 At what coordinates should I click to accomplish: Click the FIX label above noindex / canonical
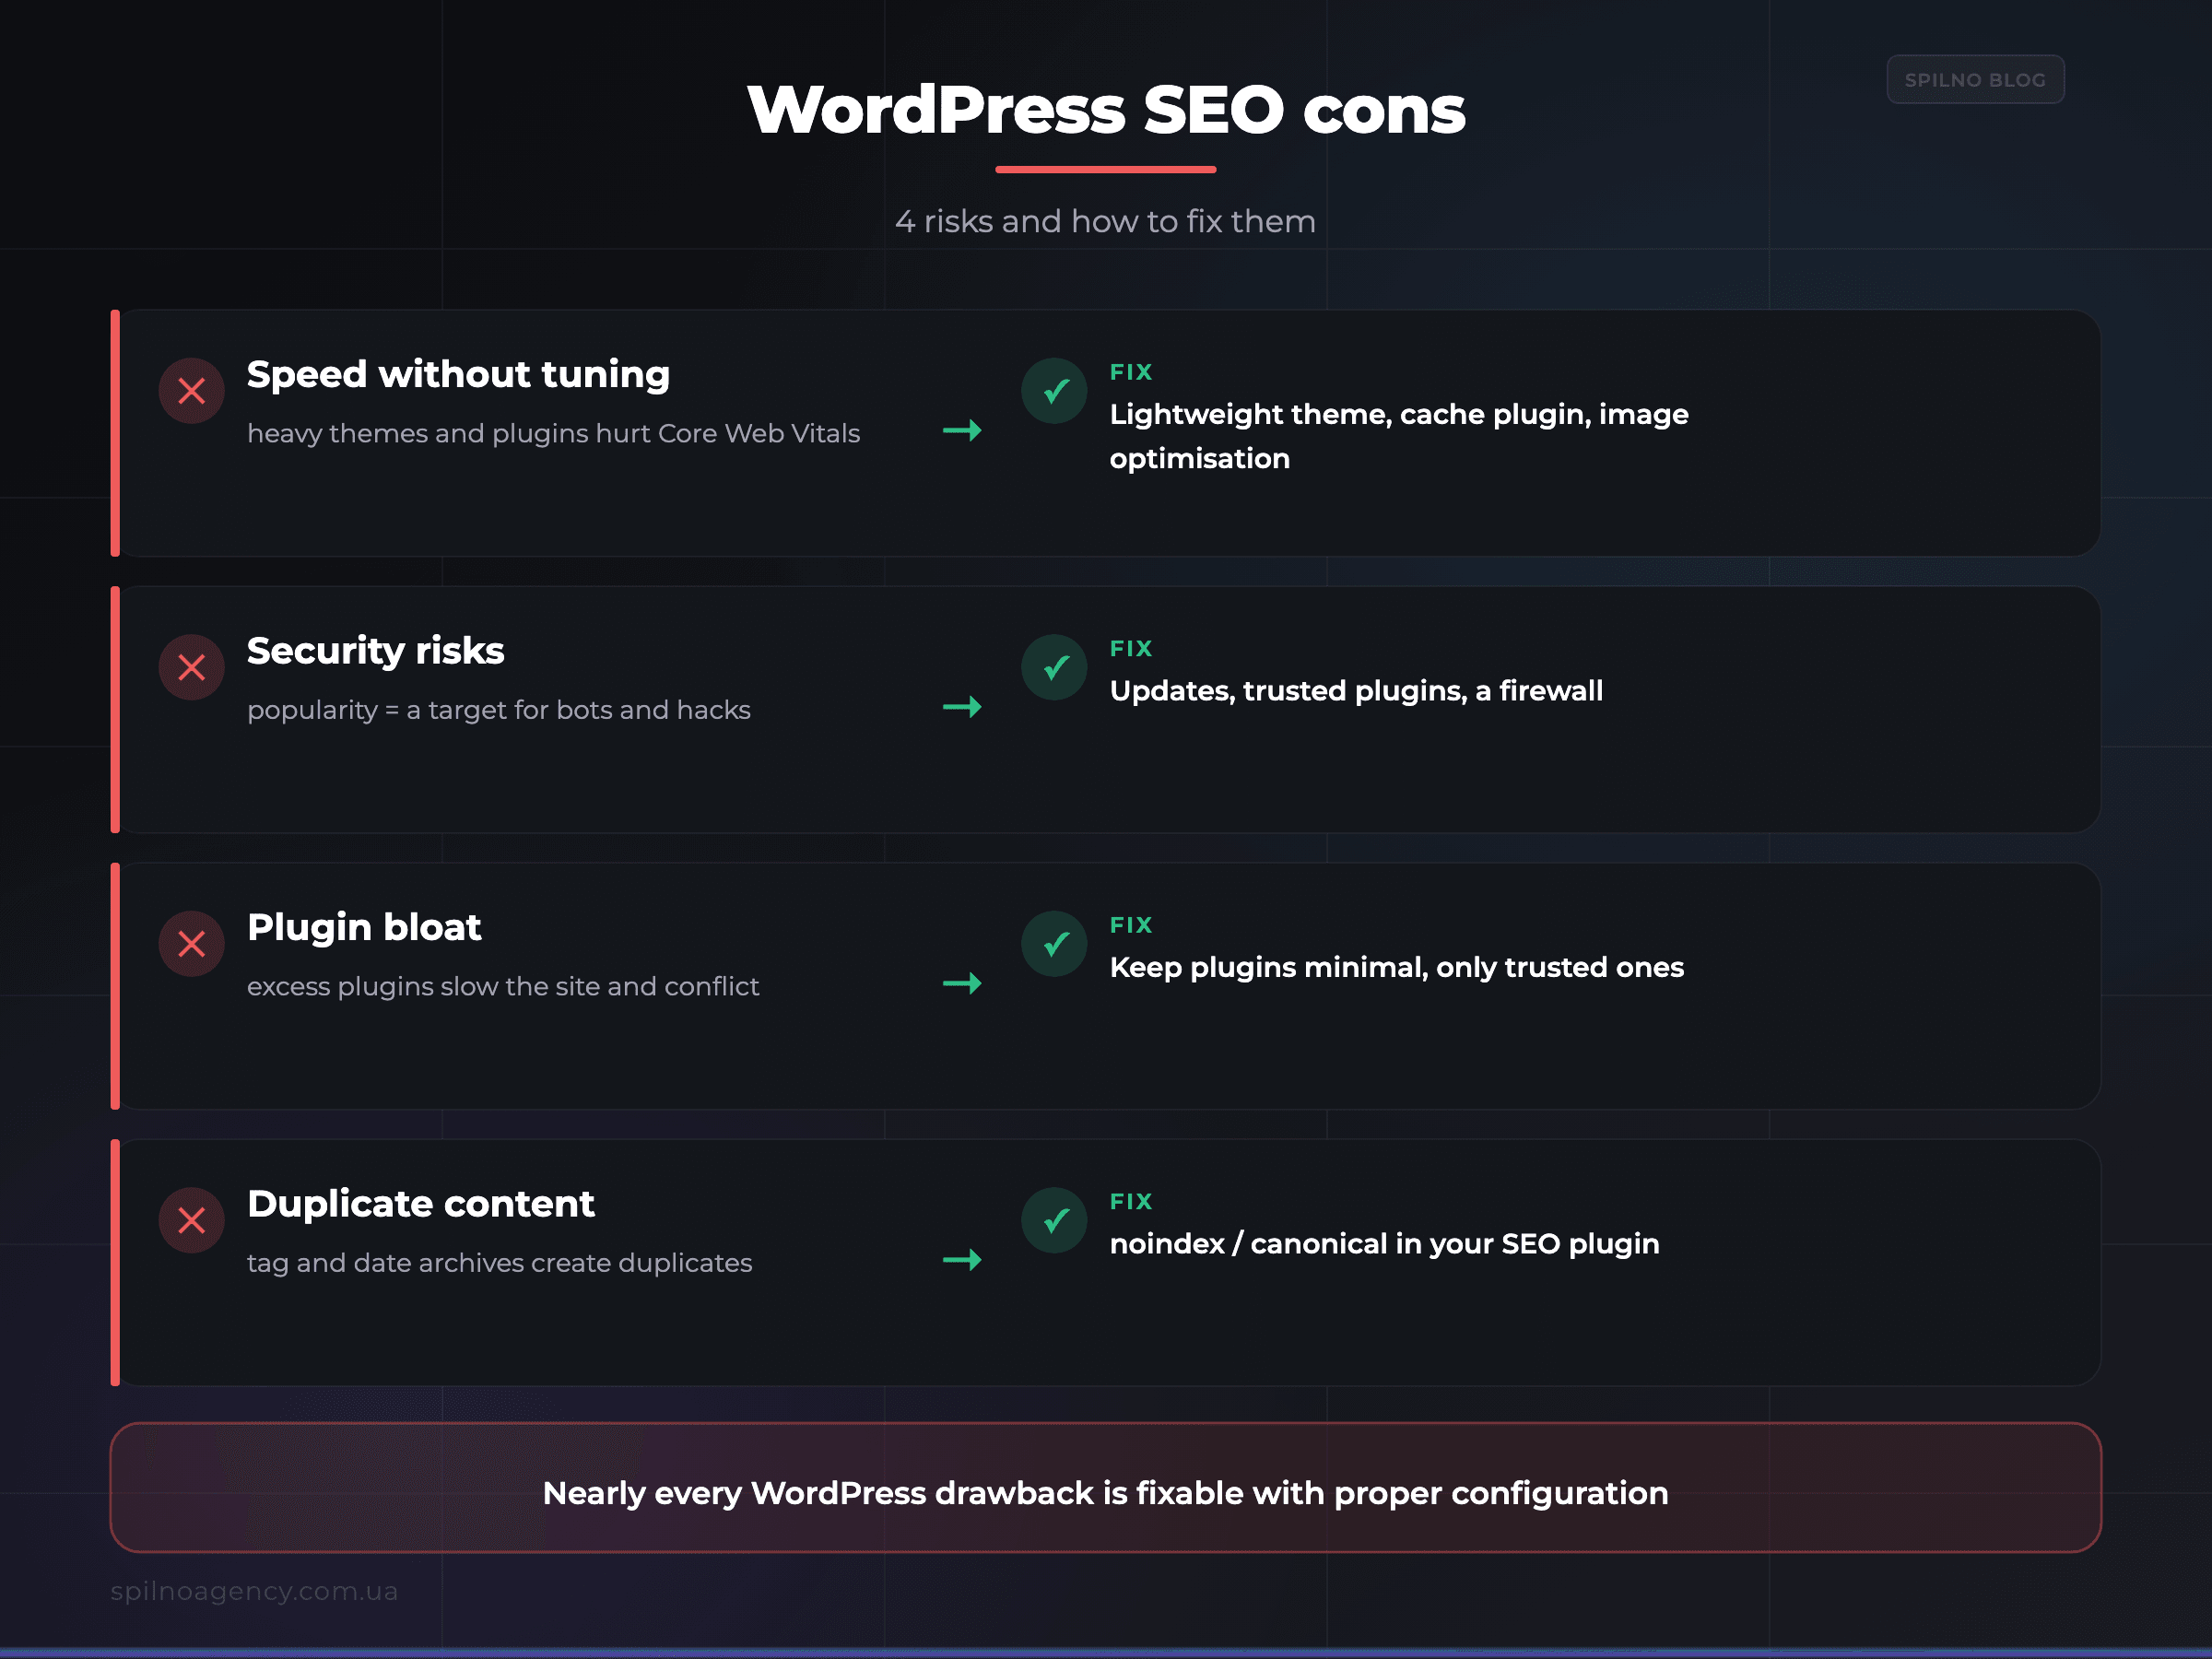coord(1131,1202)
